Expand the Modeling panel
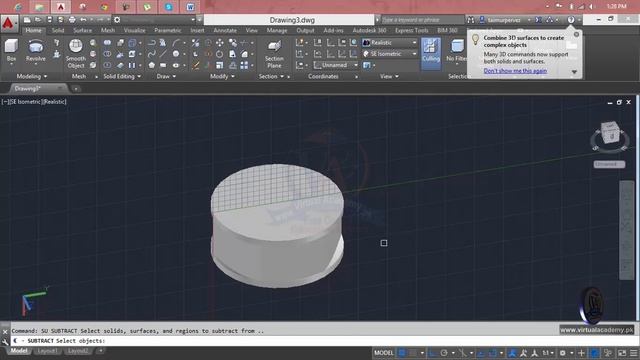The height and width of the screenshot is (360, 640). pos(31,76)
